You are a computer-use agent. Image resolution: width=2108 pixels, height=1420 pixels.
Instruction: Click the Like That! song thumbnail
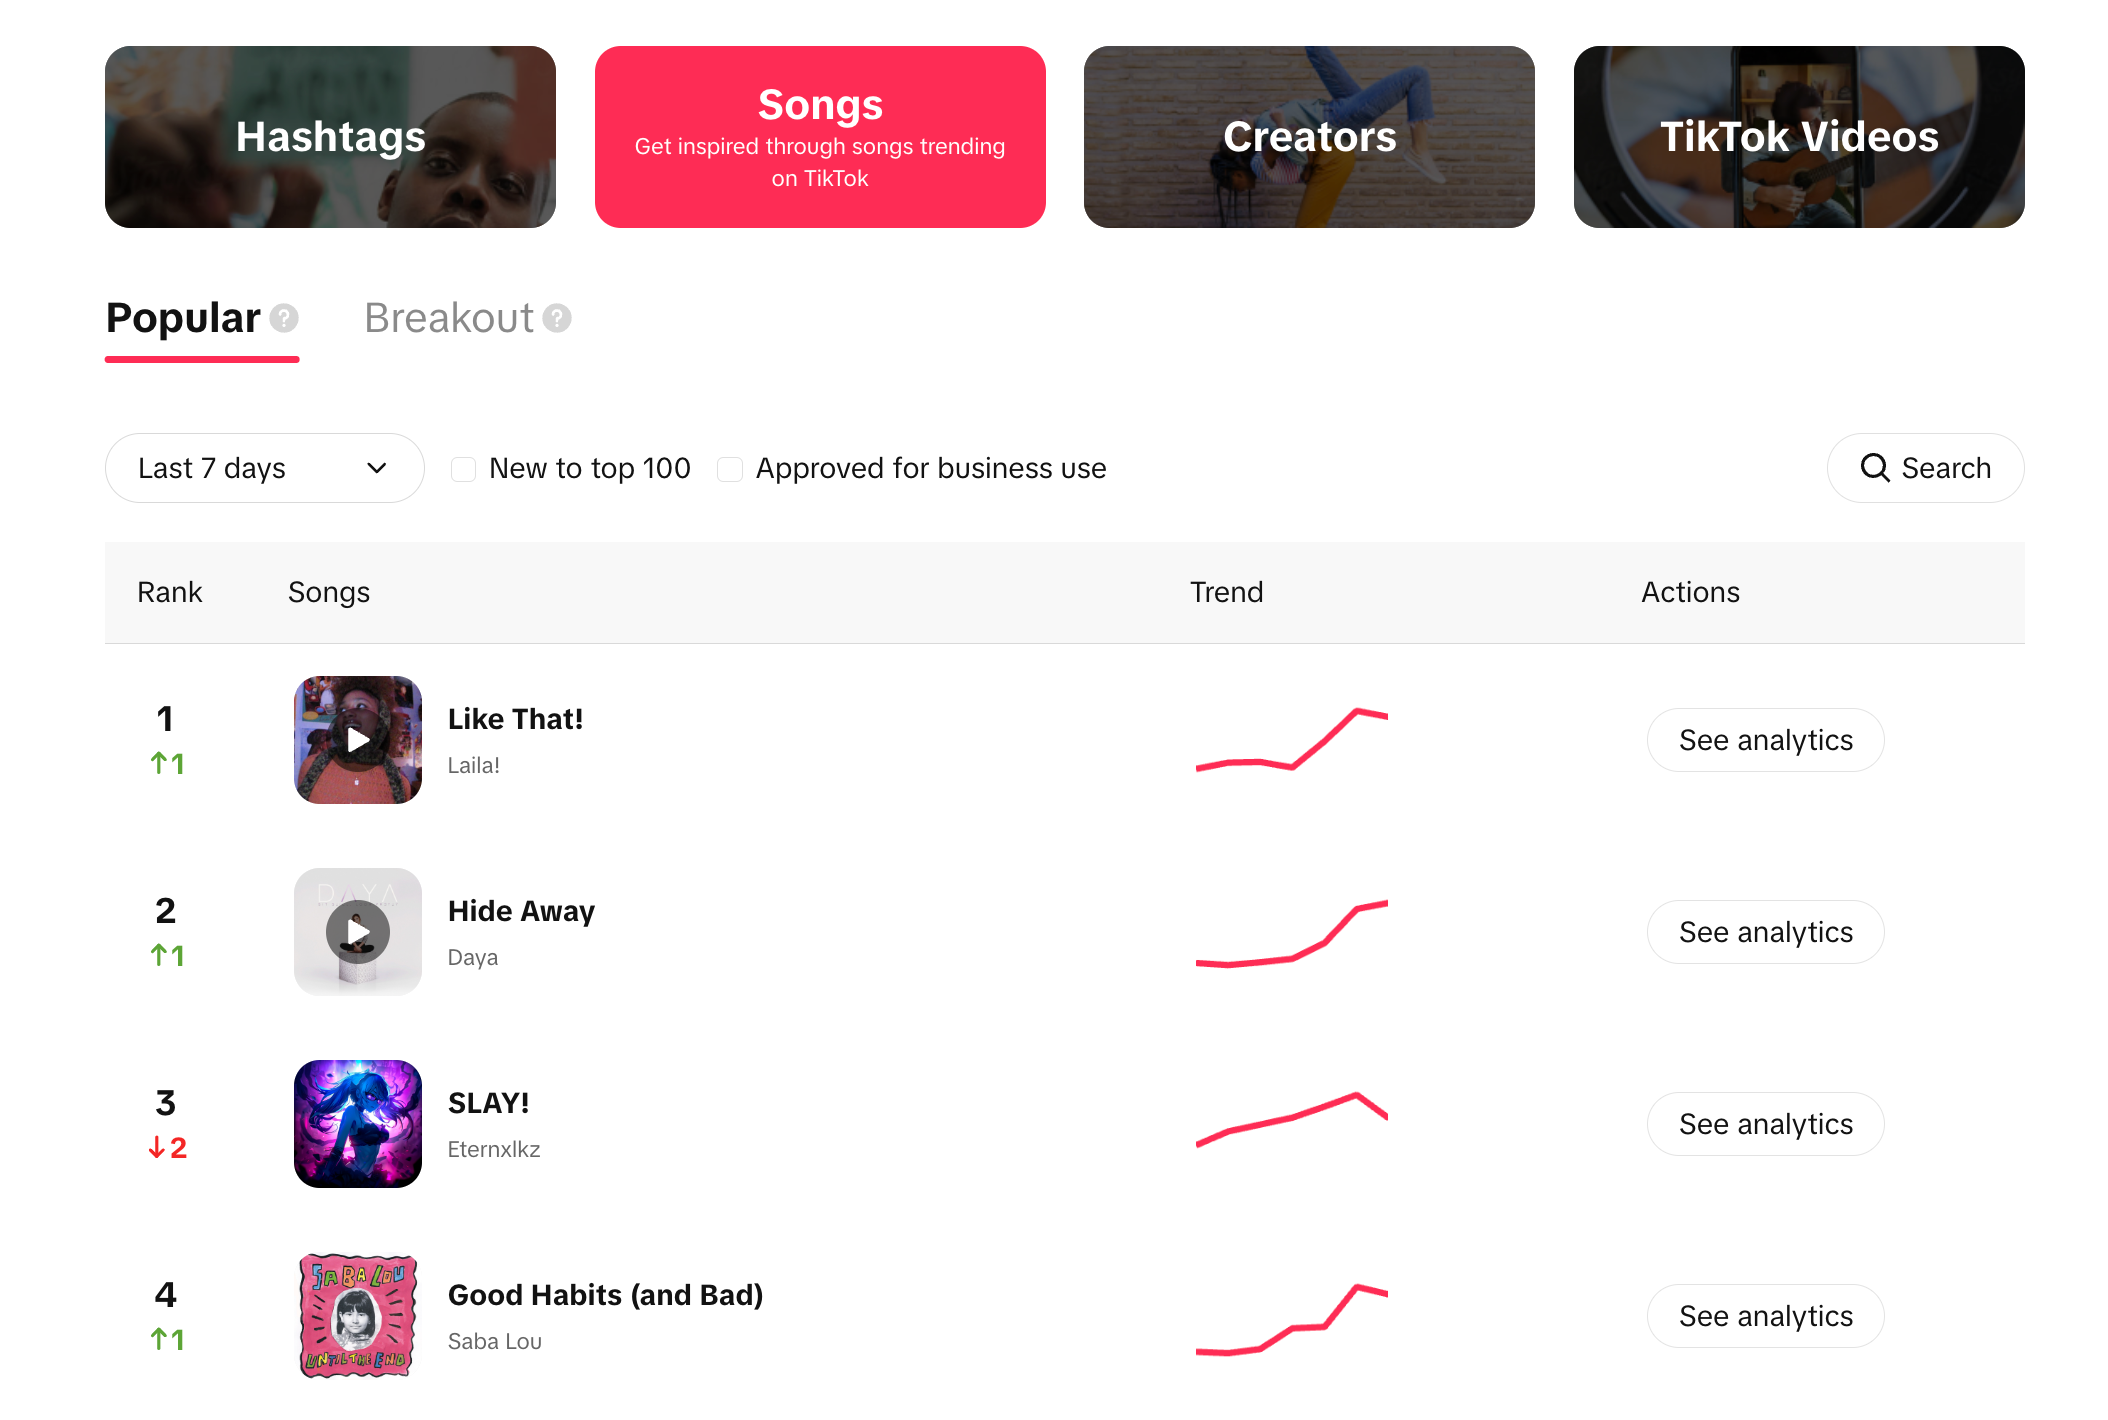click(x=358, y=739)
